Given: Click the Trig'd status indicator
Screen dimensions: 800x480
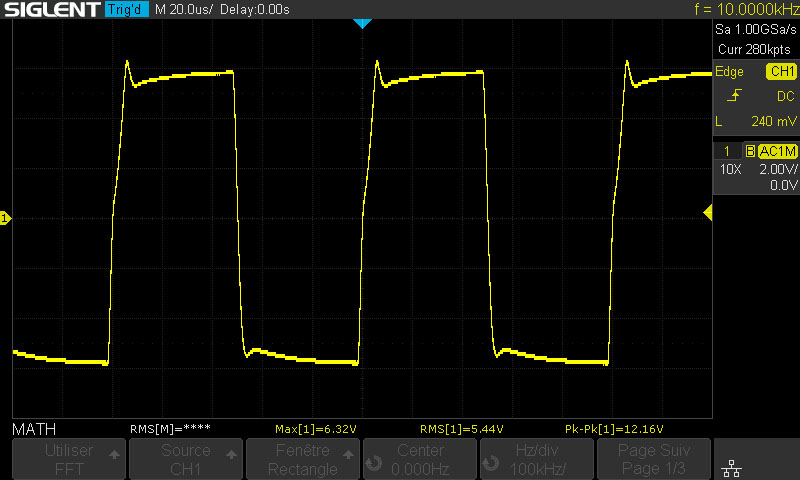Looking at the screenshot, I should pos(127,9).
